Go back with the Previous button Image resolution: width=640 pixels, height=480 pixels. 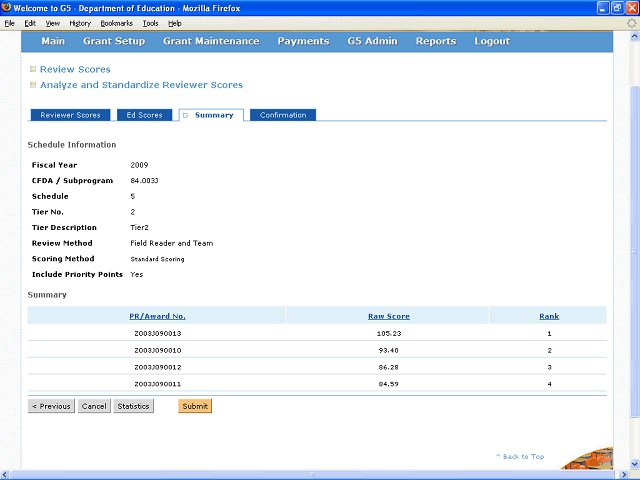coord(51,406)
